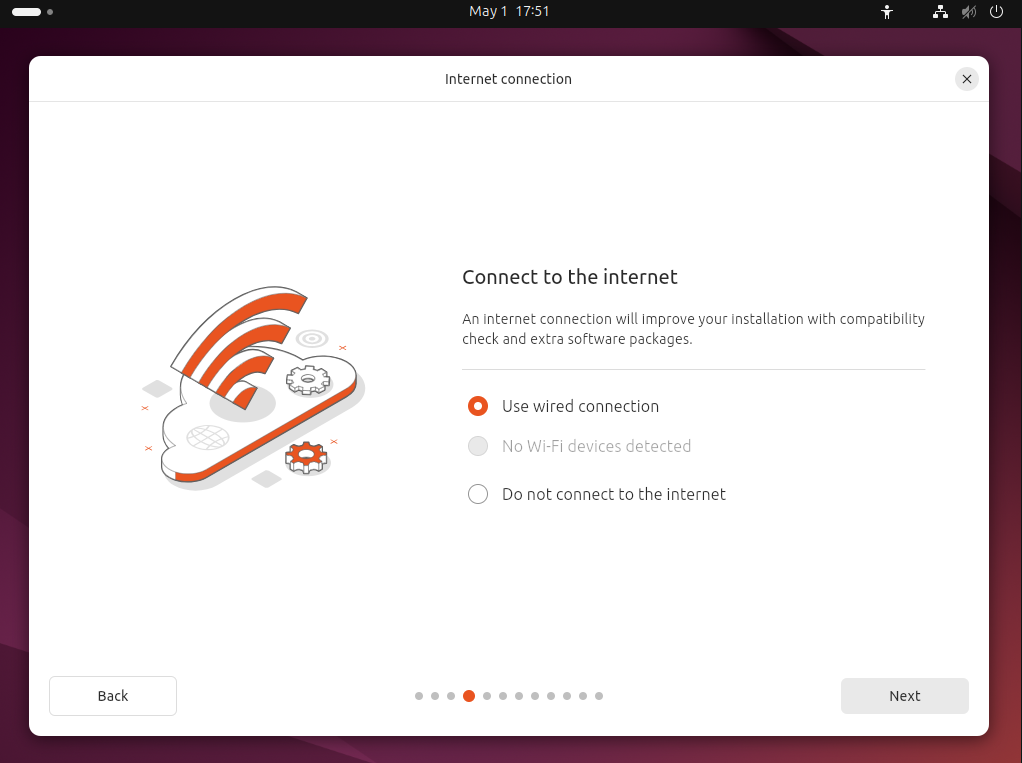Go to the previous step with Back
This screenshot has height=763, width=1022.
[x=113, y=696]
